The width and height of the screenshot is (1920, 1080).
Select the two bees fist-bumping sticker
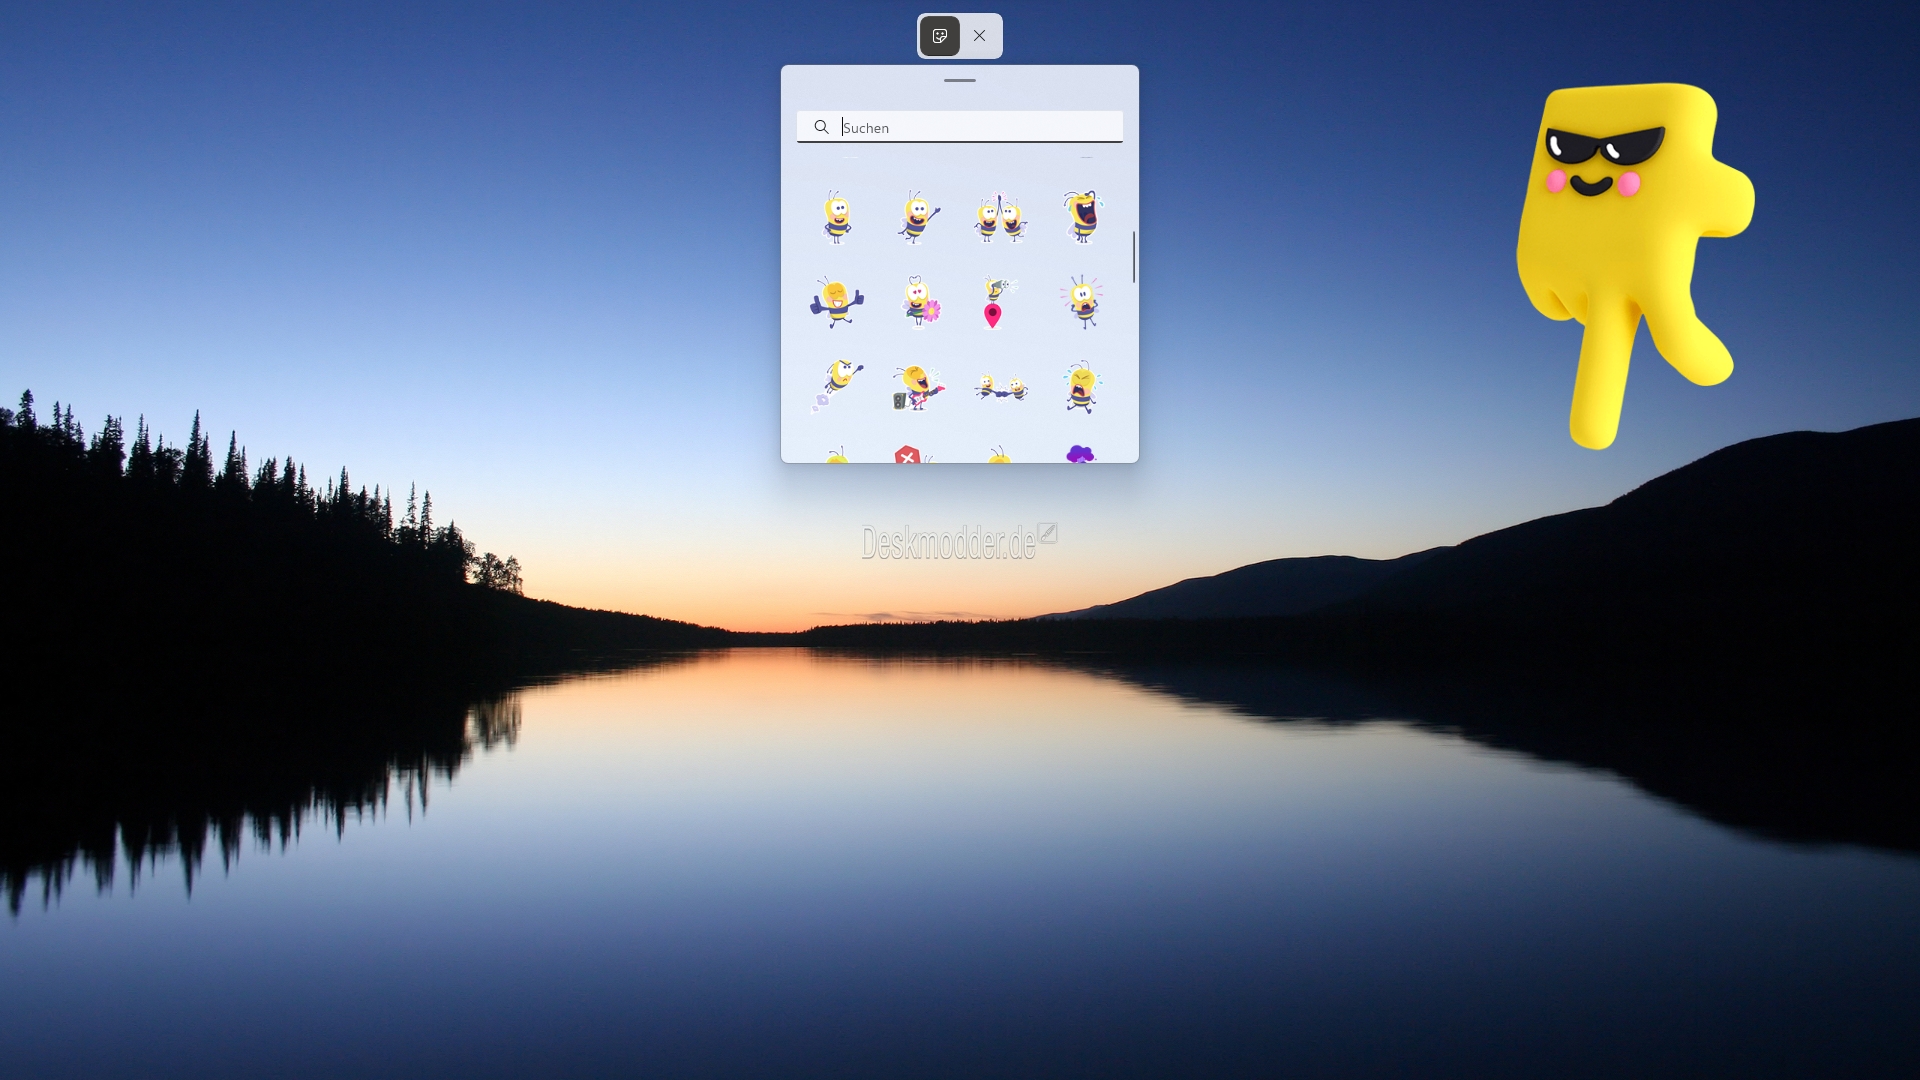click(x=1001, y=386)
